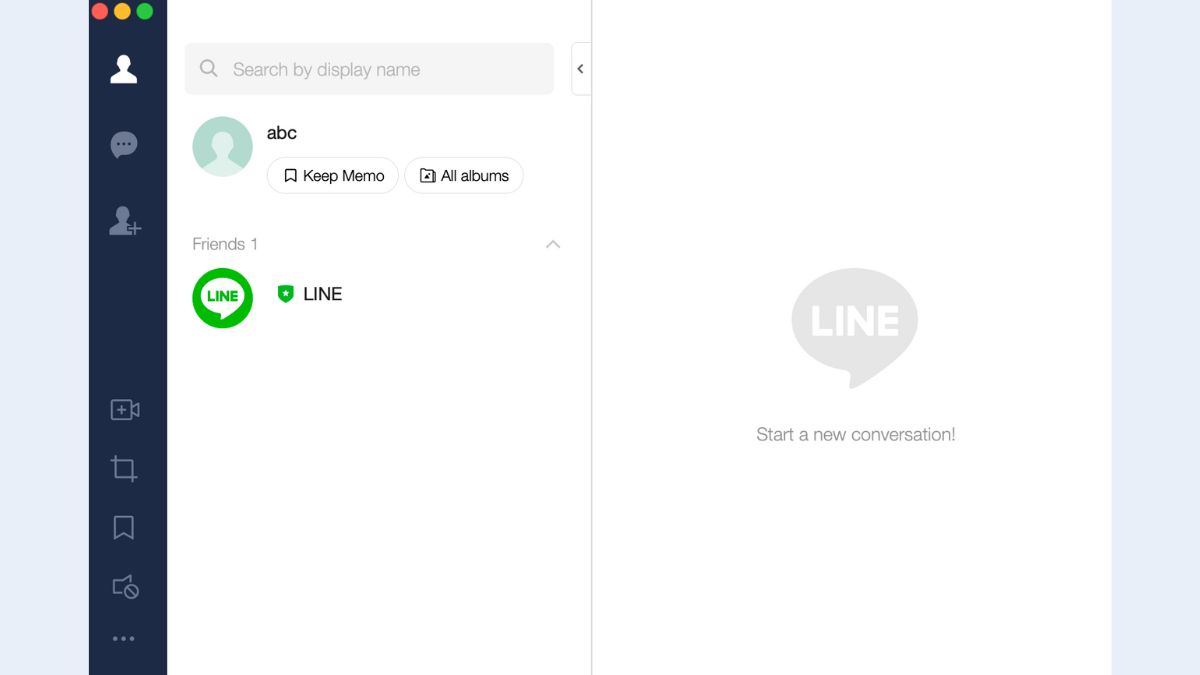This screenshot has width=1200, height=675.
Task: Toggle the notifications mute speaker icon
Action: 124,587
